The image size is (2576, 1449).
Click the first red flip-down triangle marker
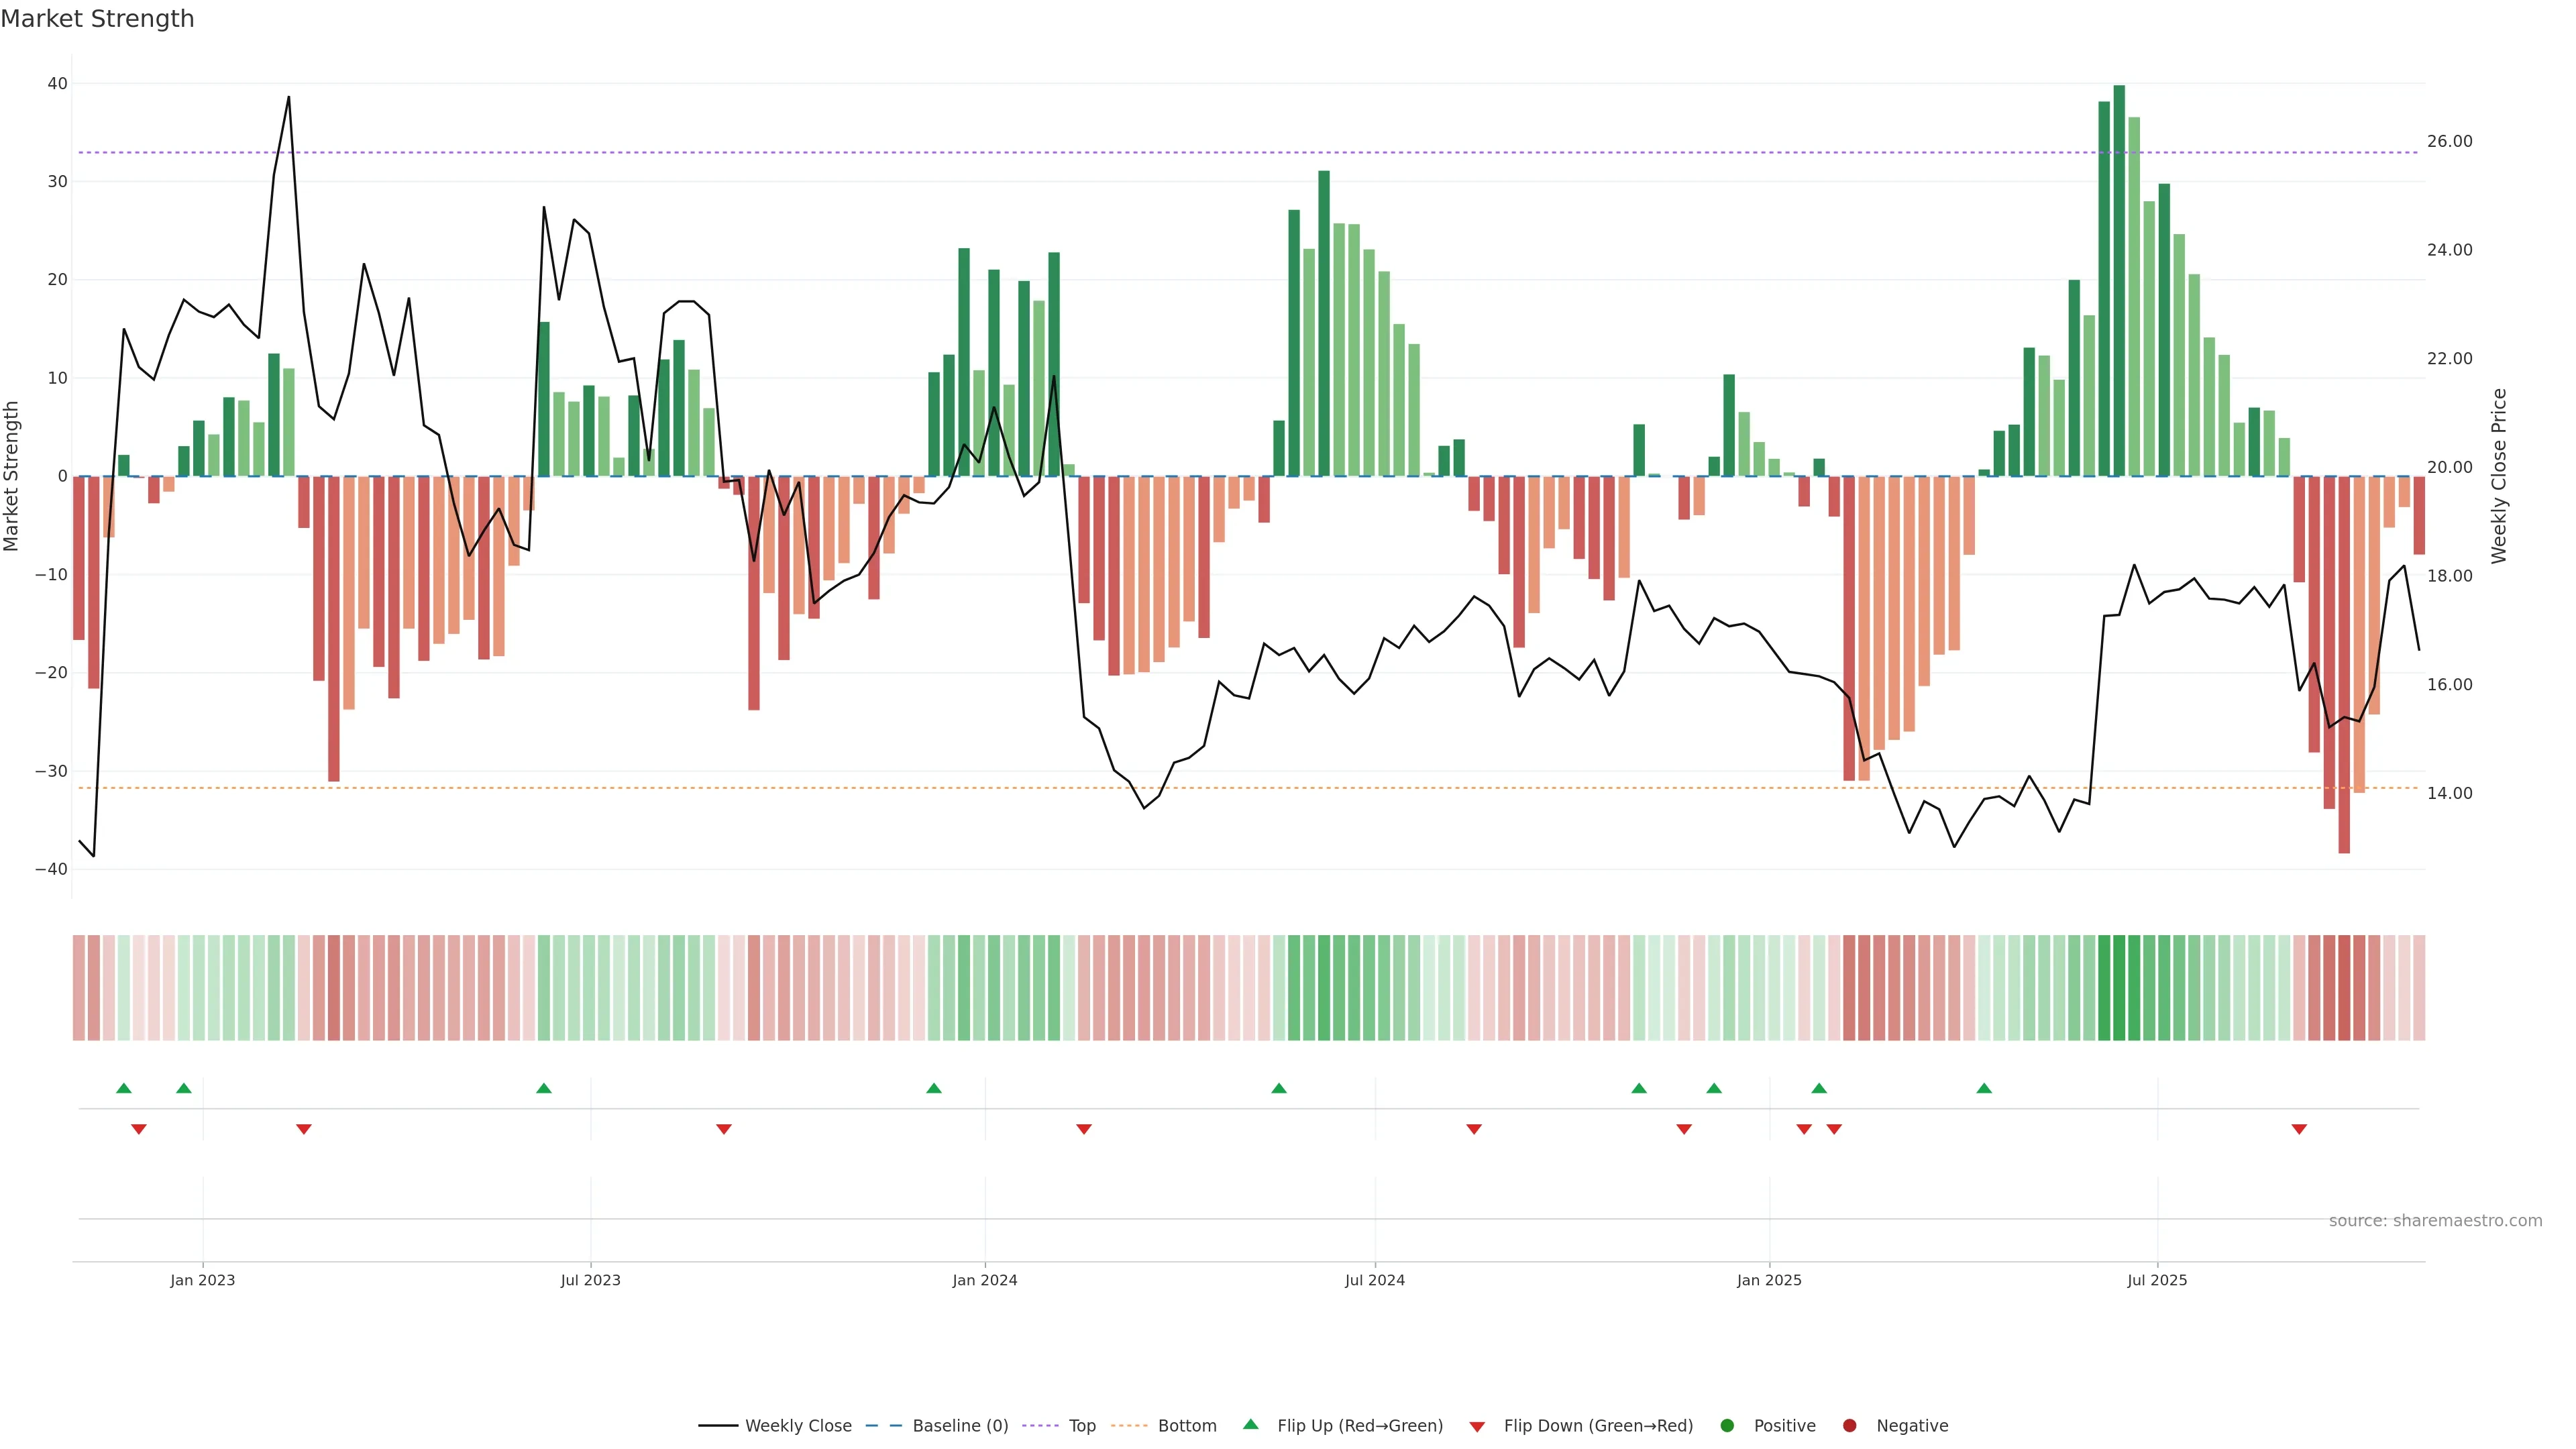click(x=139, y=1129)
